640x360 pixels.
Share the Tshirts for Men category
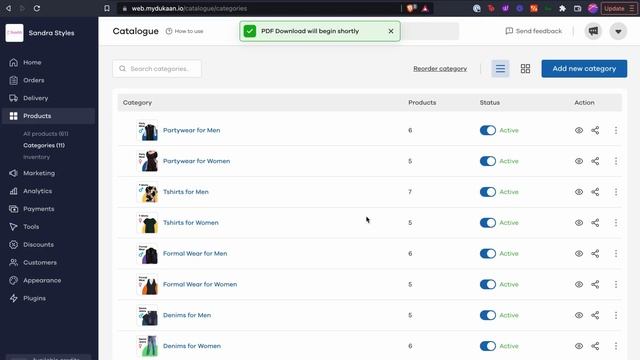[x=595, y=192]
